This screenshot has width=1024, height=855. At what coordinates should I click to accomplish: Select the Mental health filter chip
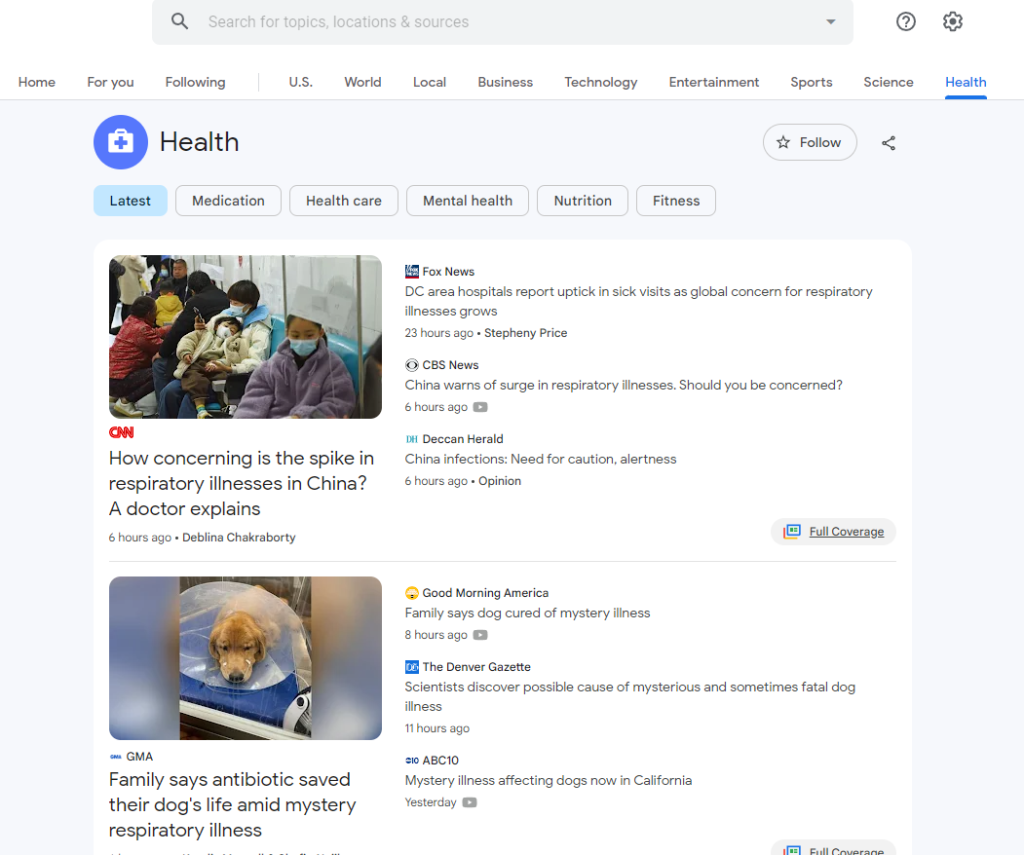[x=467, y=201]
